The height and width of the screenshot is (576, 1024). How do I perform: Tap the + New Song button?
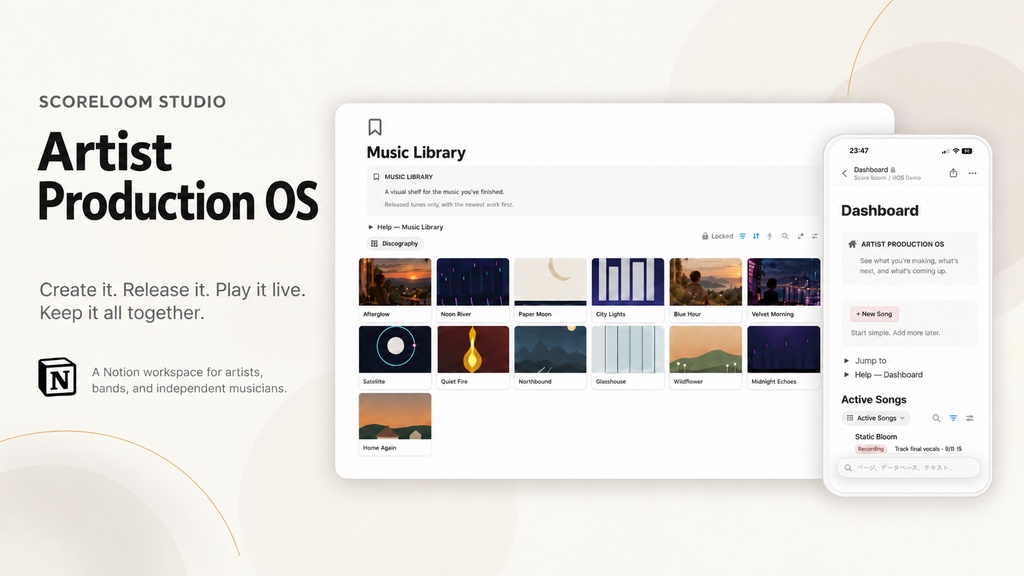(874, 314)
